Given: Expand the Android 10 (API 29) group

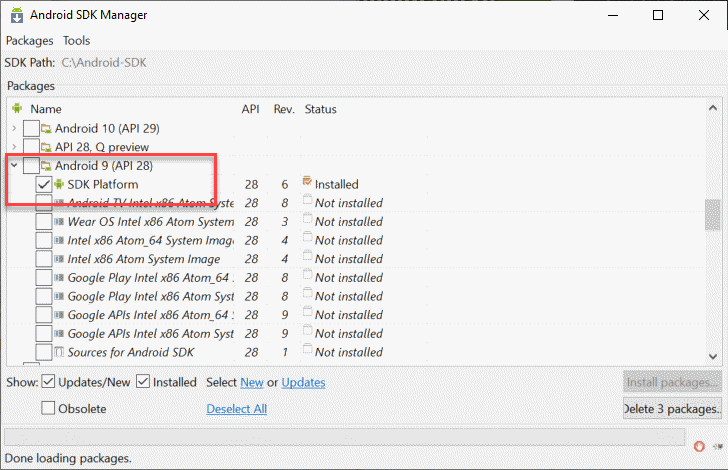Looking at the screenshot, I should (x=14, y=128).
